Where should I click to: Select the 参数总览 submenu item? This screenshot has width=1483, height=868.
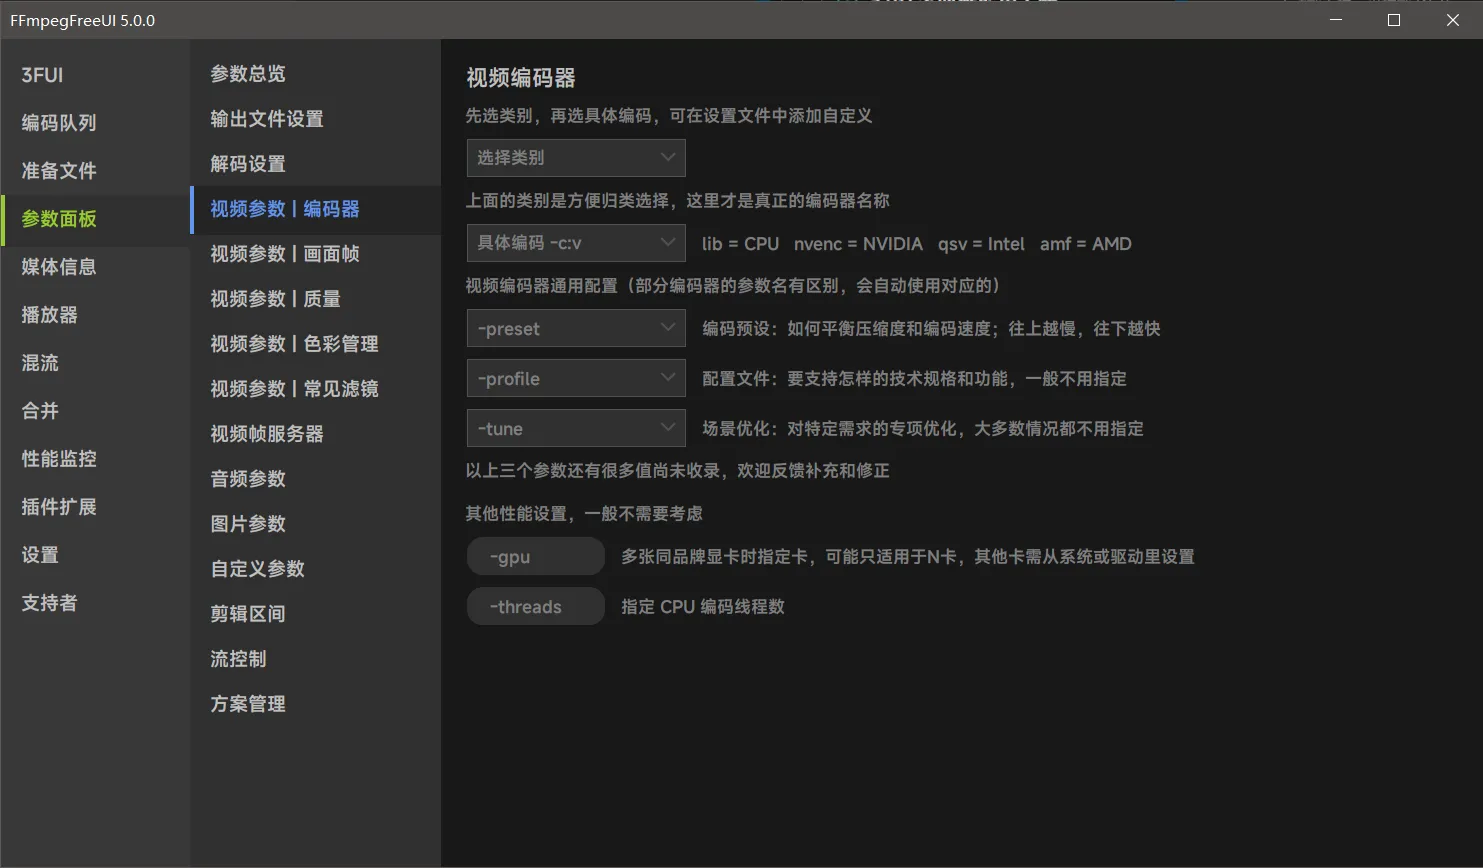248,74
